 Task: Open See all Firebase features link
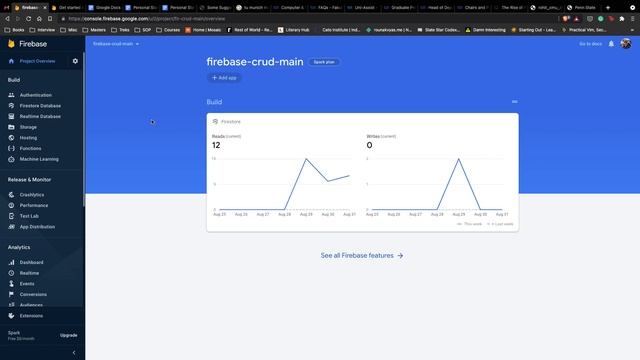tap(362, 256)
